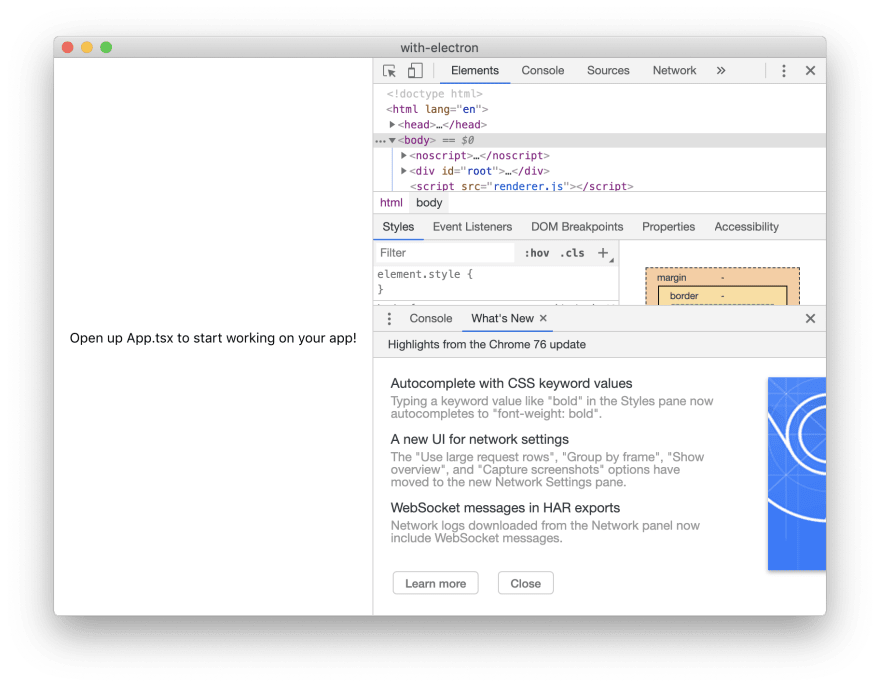Toggle the device toolbar icon
The height and width of the screenshot is (687, 880).
415,71
